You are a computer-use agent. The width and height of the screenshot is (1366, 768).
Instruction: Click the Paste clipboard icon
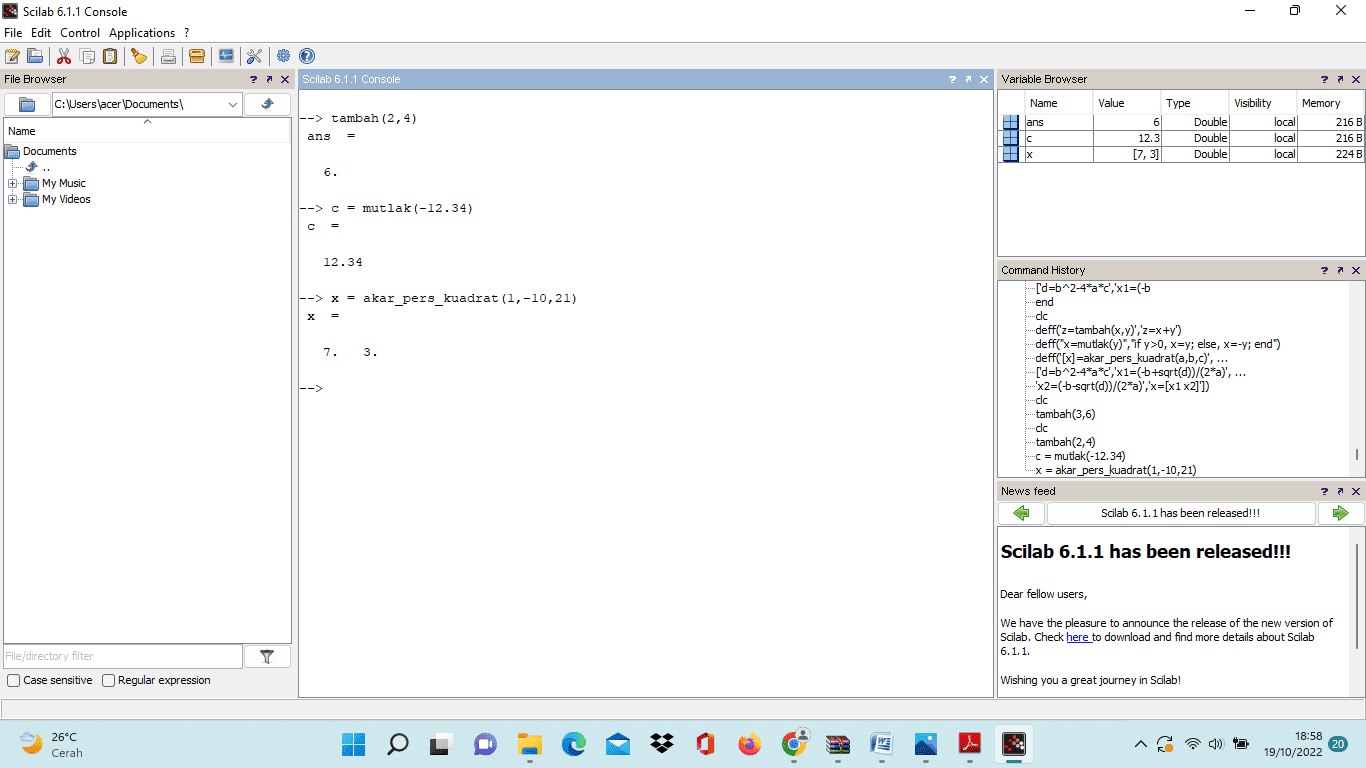pyautogui.click(x=110, y=56)
